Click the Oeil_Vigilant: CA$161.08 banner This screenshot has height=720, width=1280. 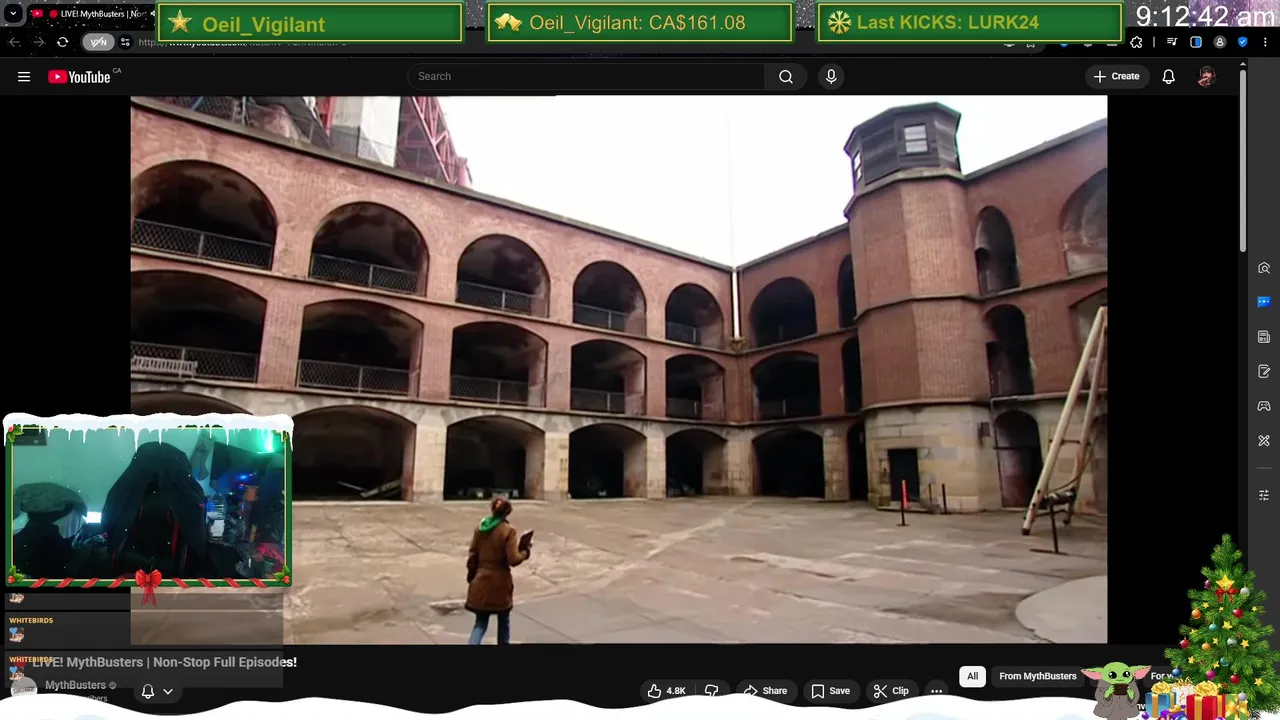(x=640, y=23)
